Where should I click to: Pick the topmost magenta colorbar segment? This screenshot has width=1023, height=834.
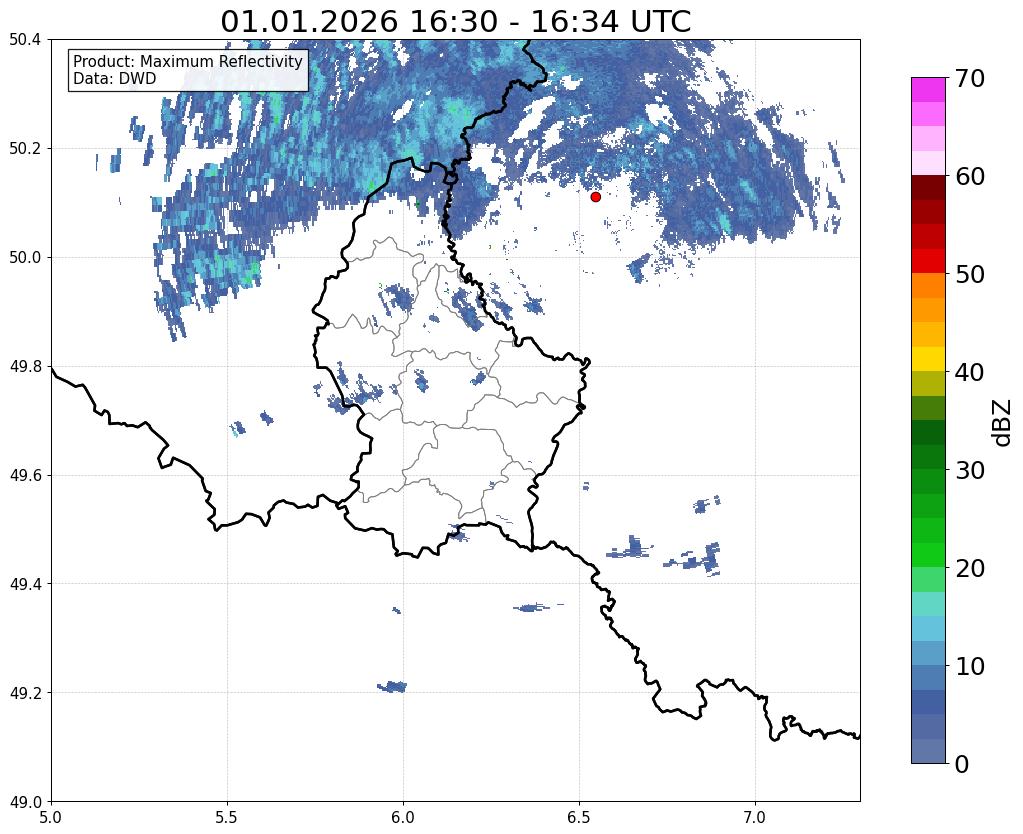[928, 90]
